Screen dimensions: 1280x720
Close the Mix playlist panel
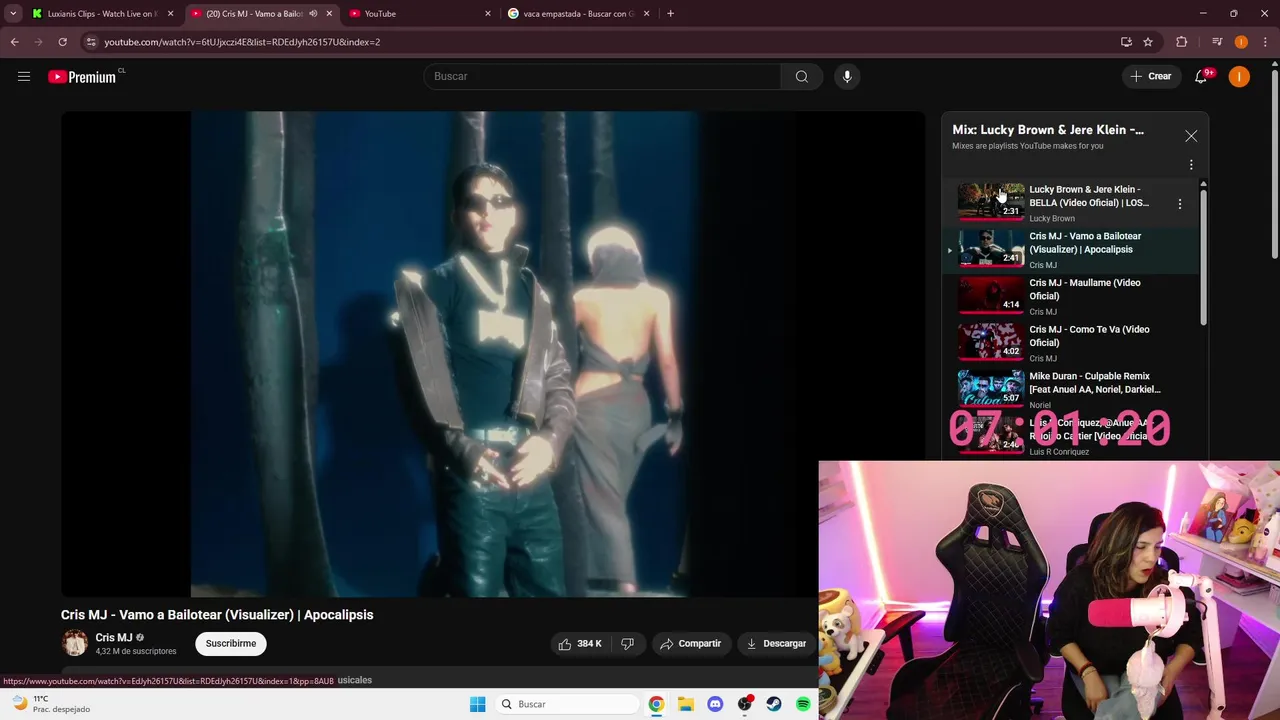(x=1191, y=136)
